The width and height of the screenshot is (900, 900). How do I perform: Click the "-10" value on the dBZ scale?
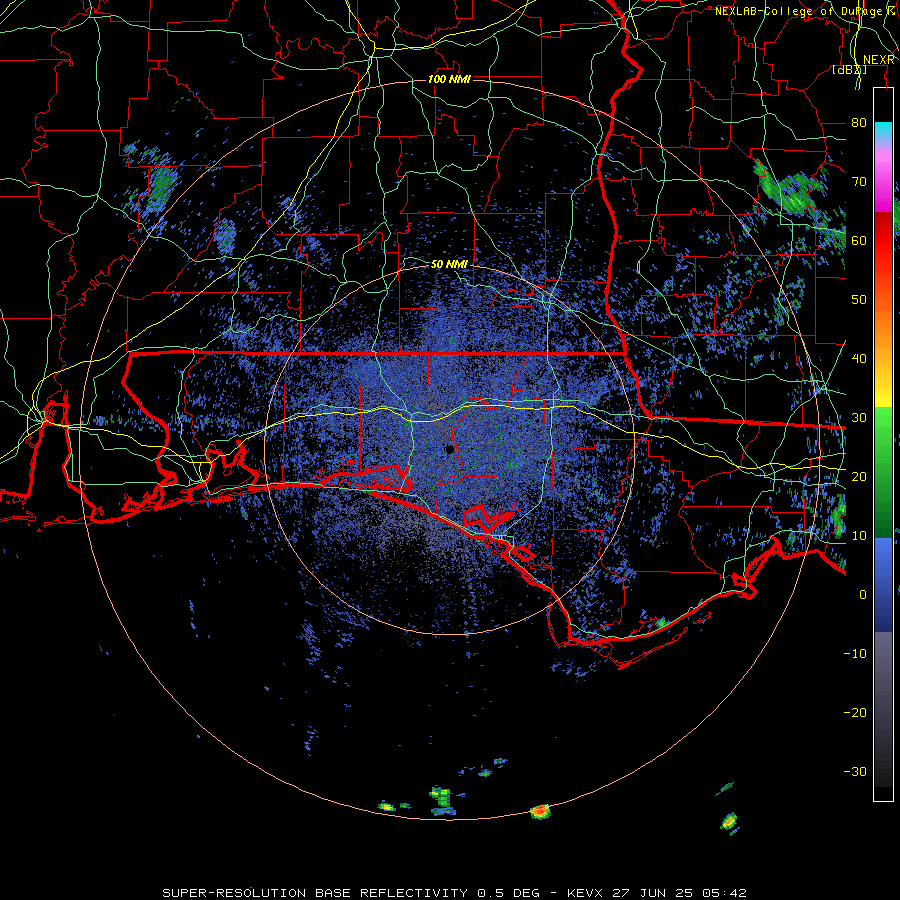(x=855, y=654)
